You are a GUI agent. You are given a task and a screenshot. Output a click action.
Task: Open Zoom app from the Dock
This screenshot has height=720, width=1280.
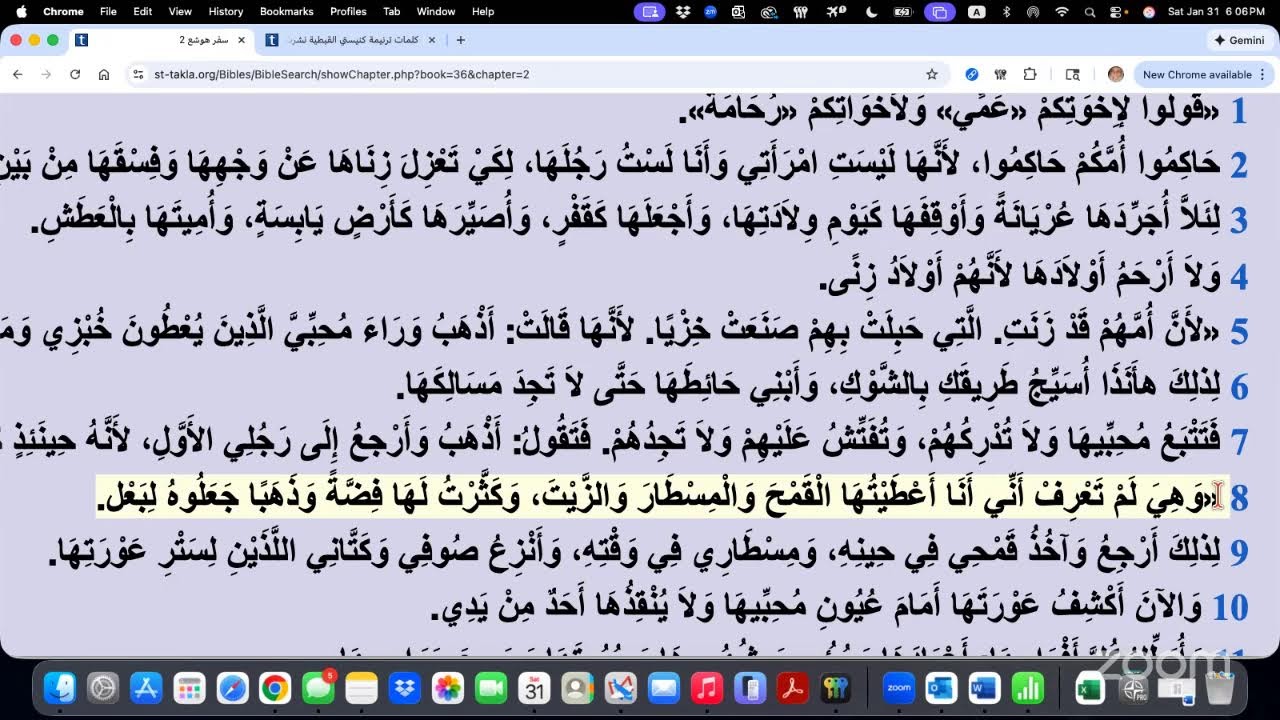[898, 688]
